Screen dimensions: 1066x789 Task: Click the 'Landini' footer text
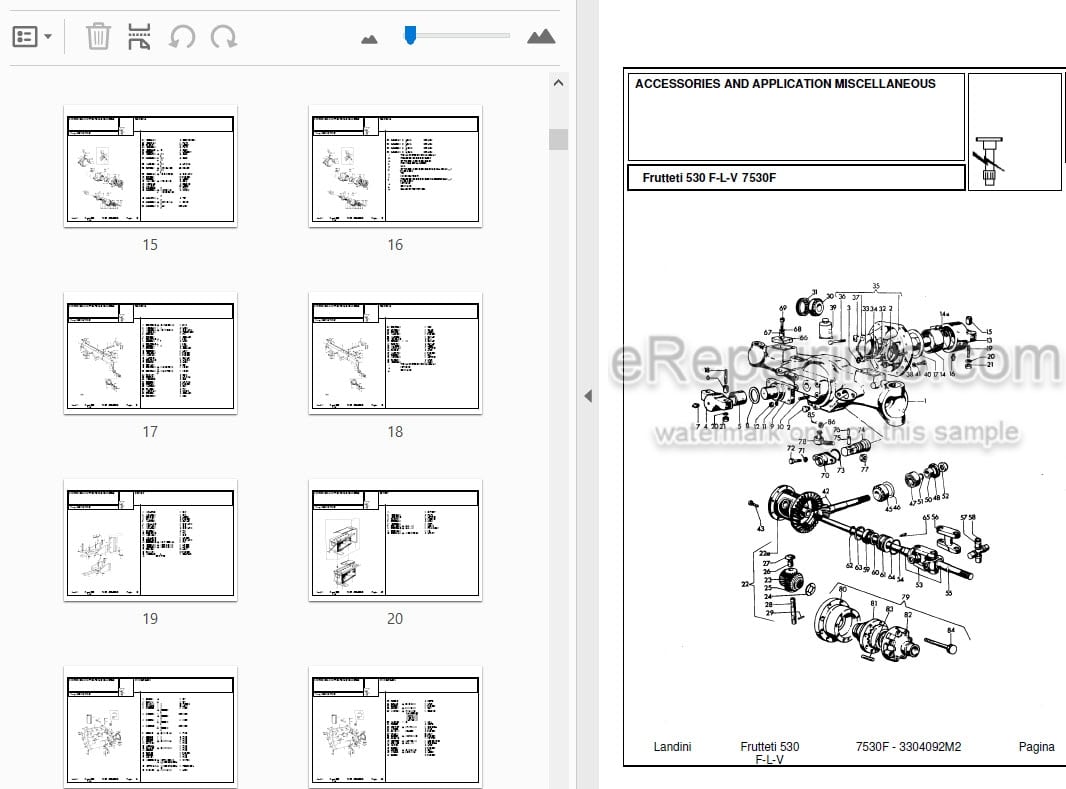672,747
